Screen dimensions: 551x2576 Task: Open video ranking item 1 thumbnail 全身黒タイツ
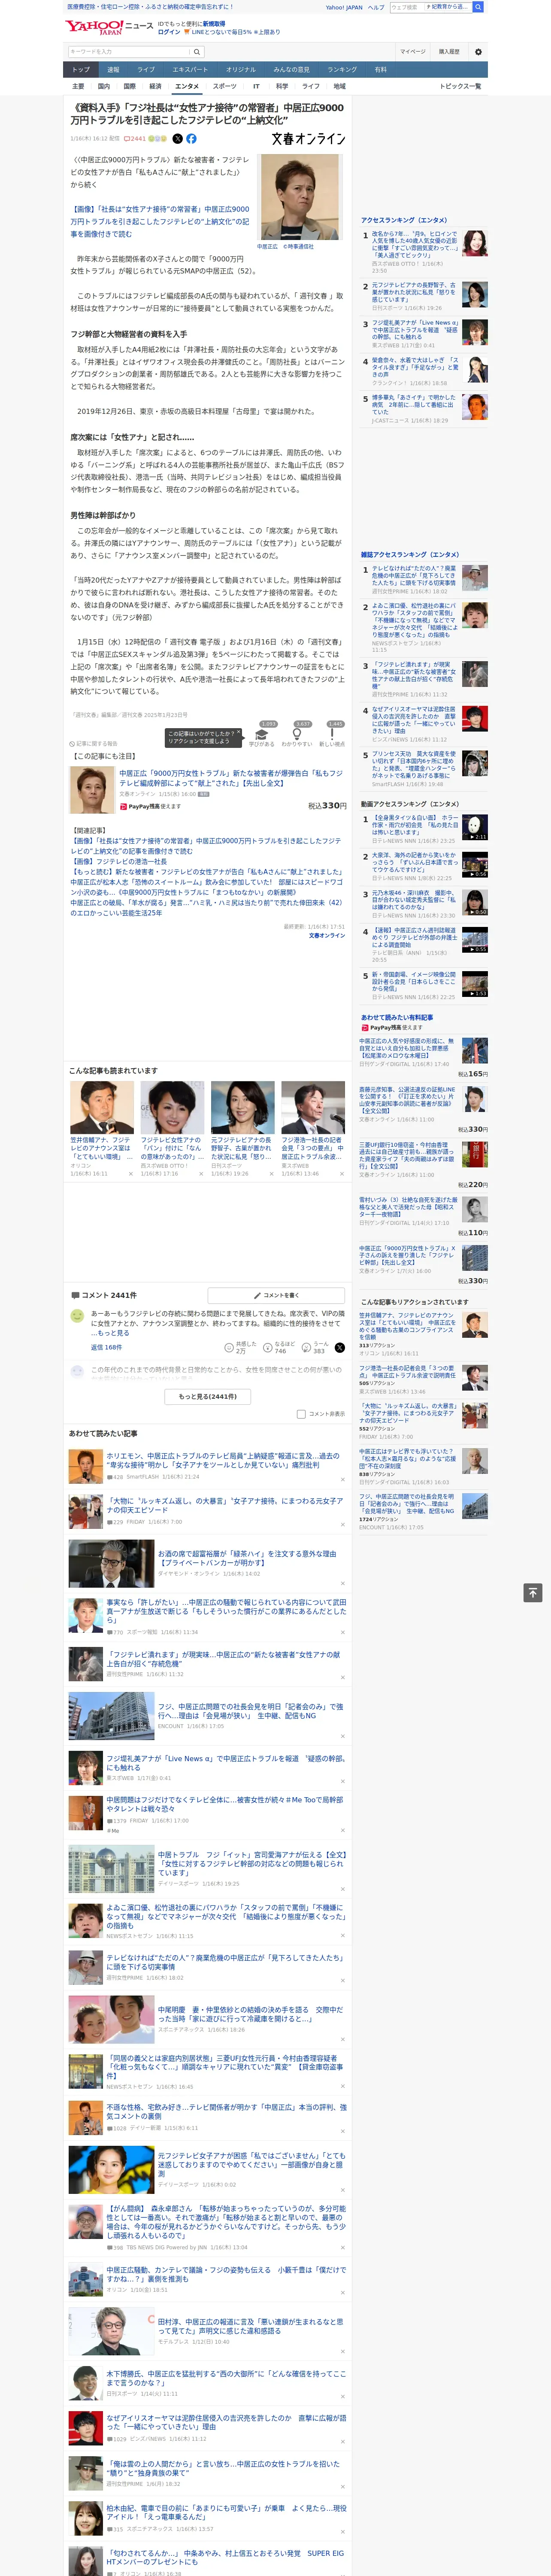click(474, 827)
